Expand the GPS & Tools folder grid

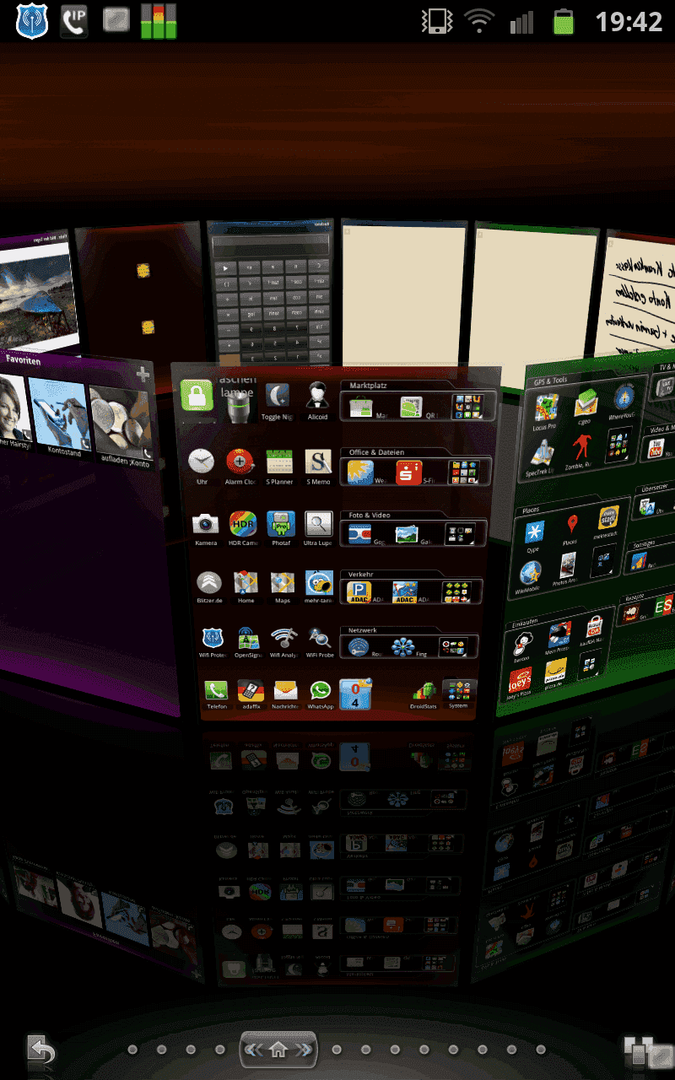tap(619, 444)
